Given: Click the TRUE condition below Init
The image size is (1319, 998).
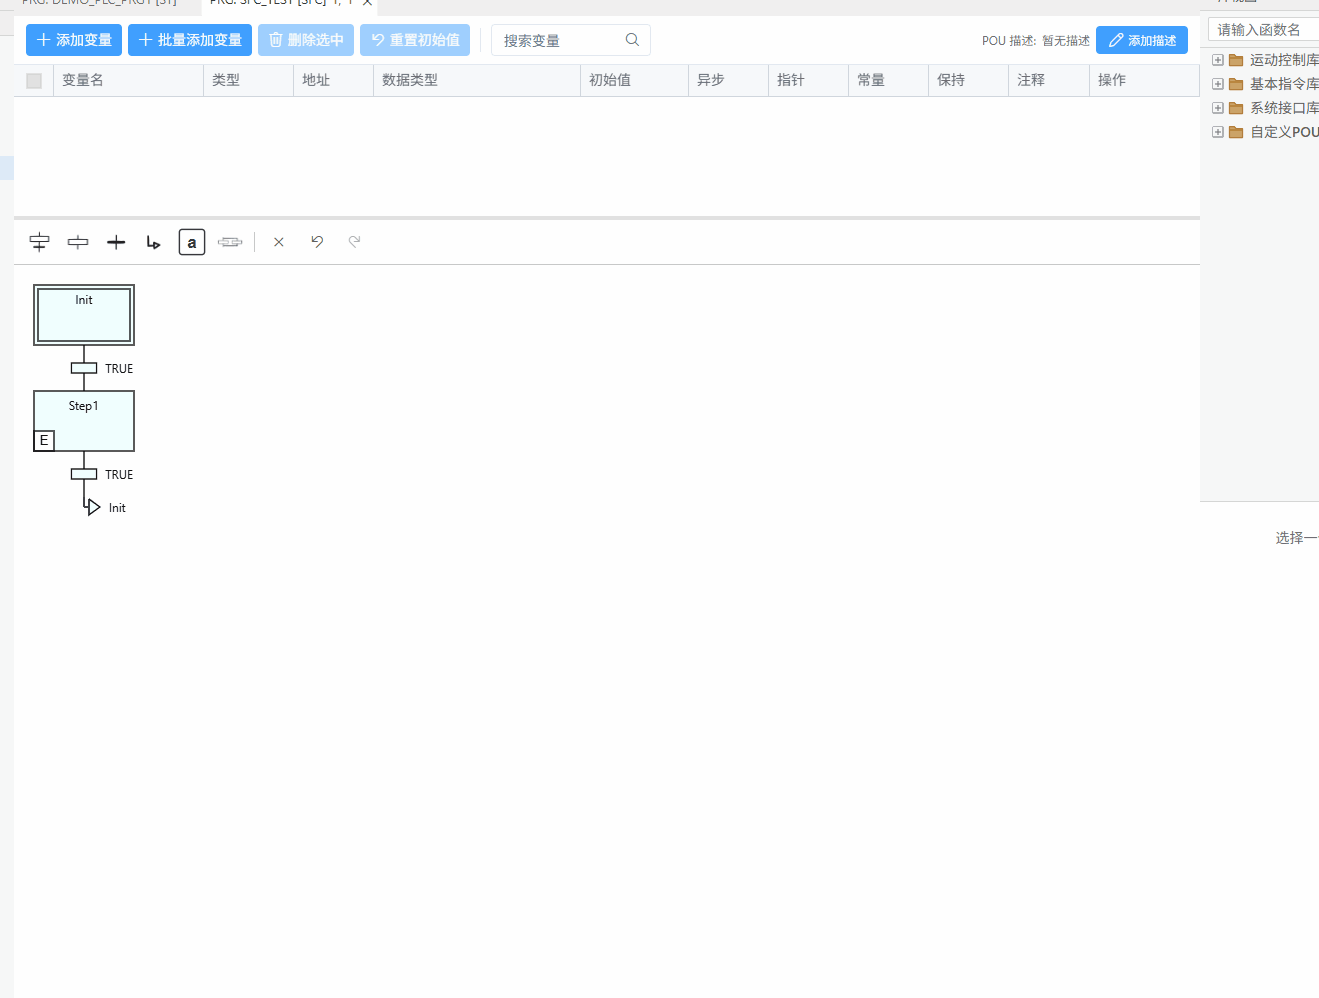Looking at the screenshot, I should click(119, 369).
